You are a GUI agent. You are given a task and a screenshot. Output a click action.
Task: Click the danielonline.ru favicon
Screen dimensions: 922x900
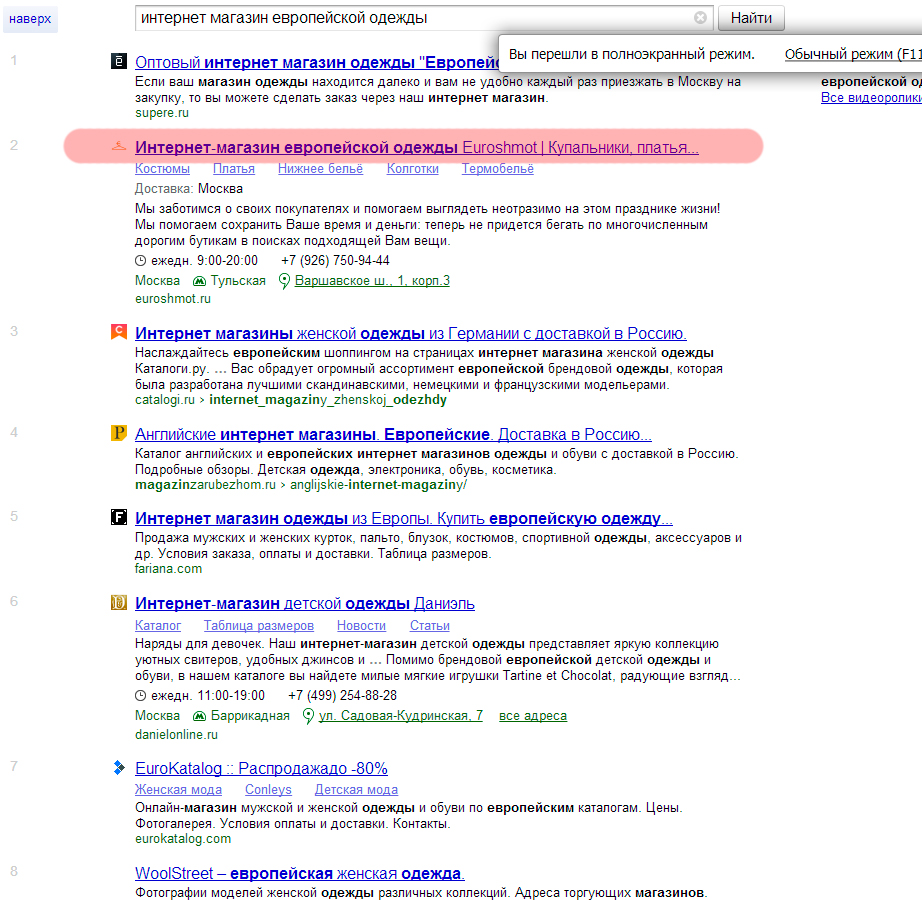click(x=119, y=602)
